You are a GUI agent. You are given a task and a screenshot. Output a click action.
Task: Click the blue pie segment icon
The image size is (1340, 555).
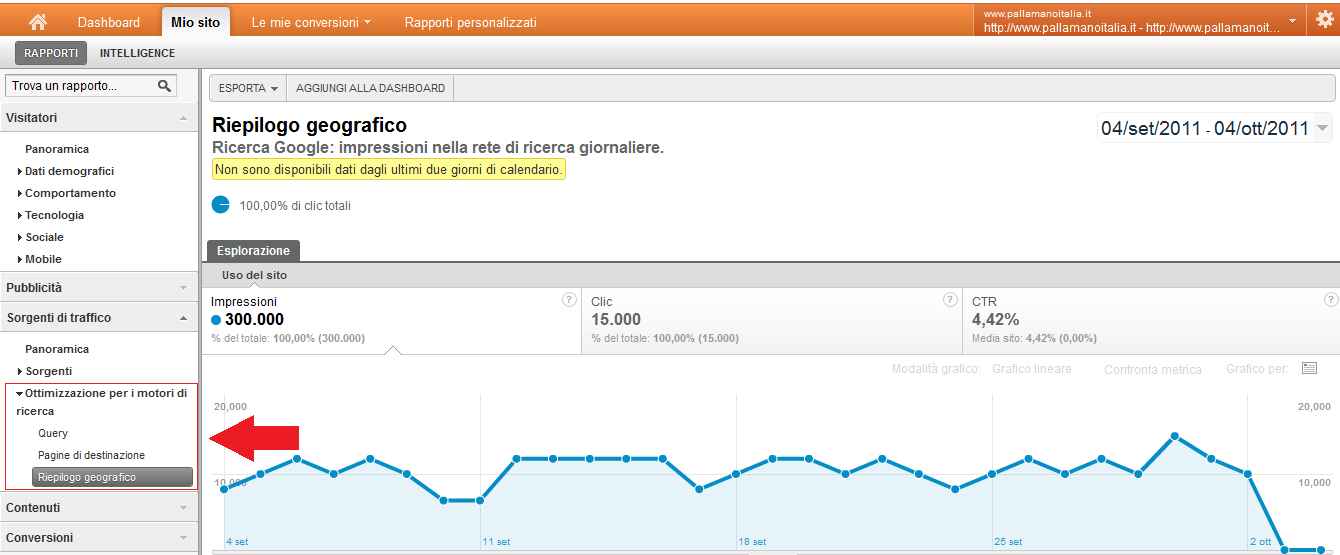click(221, 205)
